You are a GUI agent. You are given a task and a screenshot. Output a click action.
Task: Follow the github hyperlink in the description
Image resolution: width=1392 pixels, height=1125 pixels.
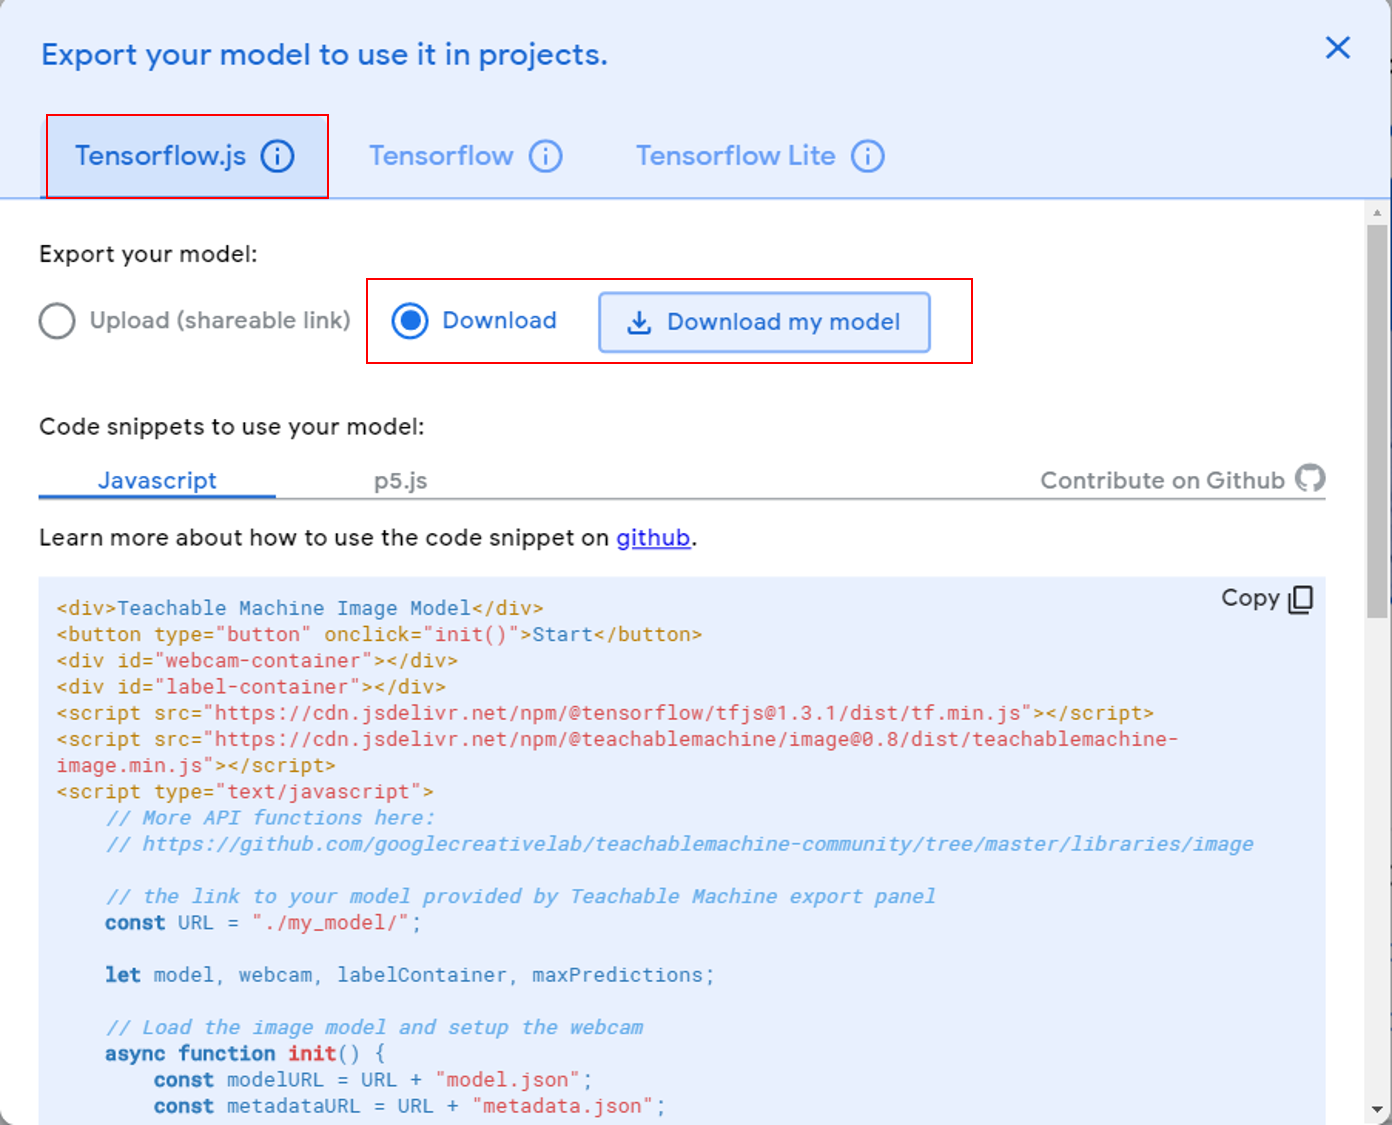click(653, 538)
